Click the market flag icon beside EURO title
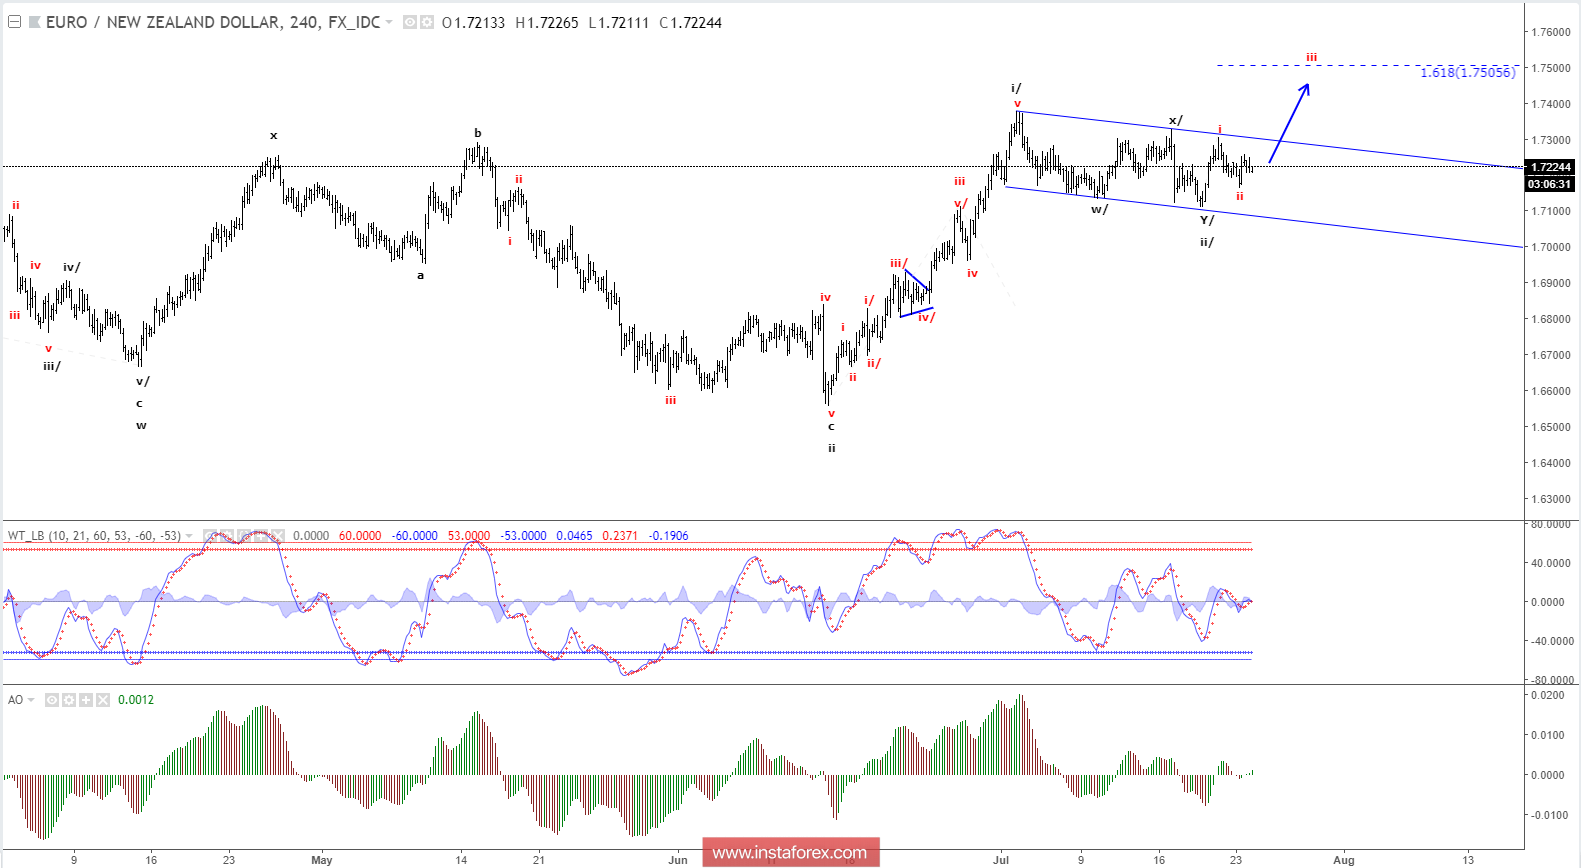The image size is (1581, 868). [x=35, y=22]
